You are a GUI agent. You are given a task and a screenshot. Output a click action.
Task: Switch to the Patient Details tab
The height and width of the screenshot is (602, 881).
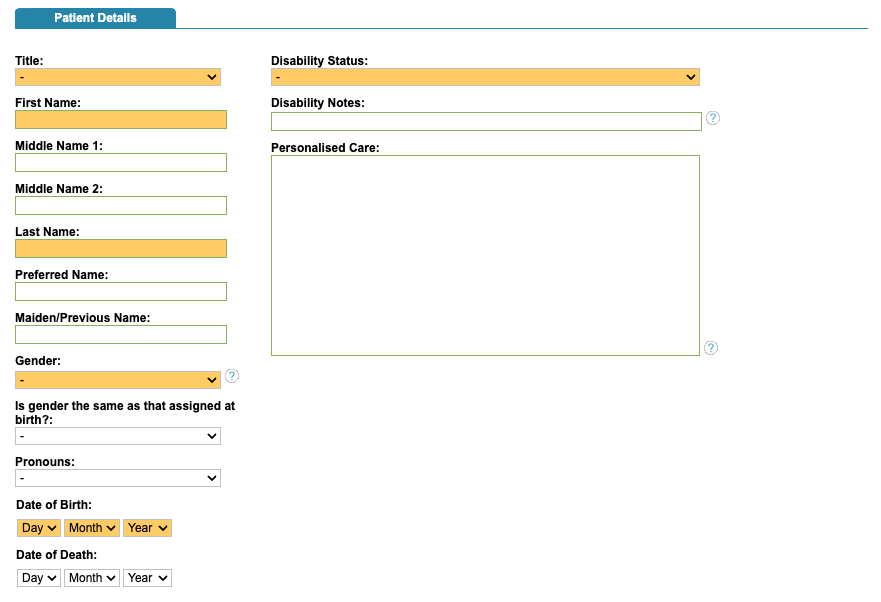point(95,18)
